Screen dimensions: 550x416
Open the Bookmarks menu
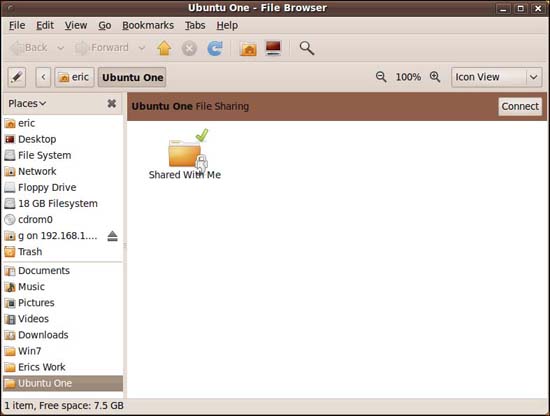coord(148,25)
